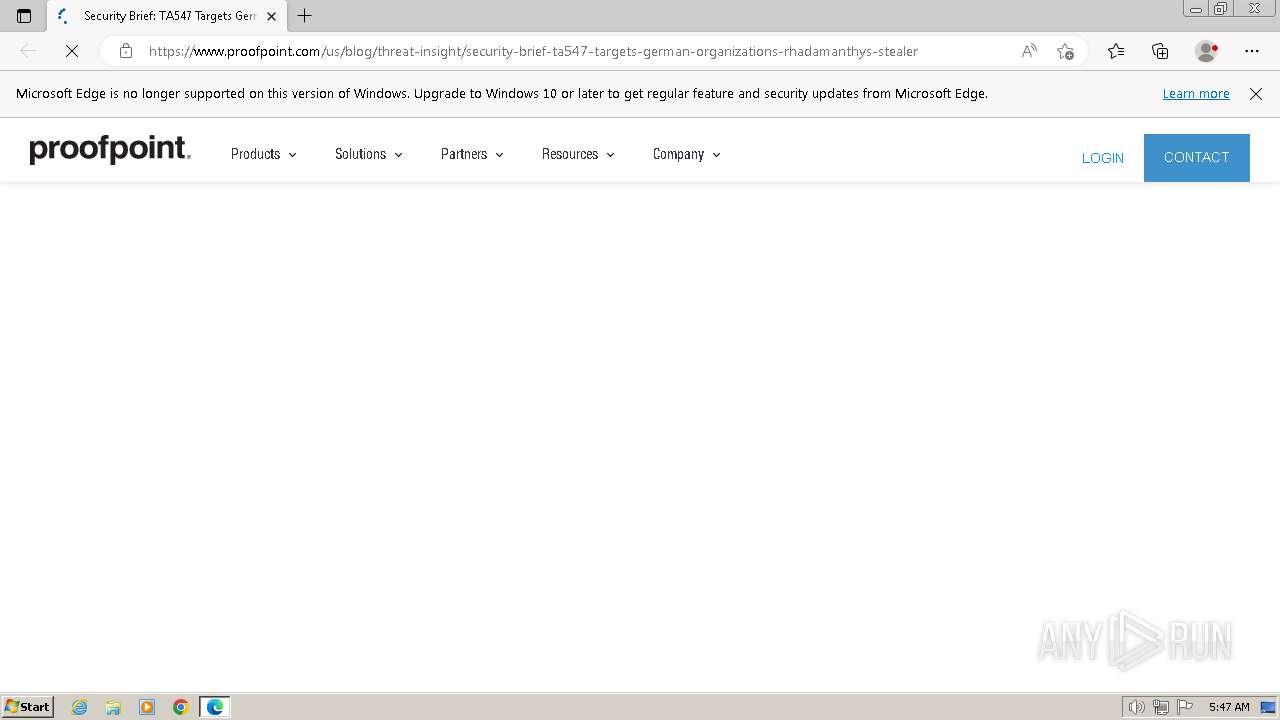Add this page to favorites

click(1065, 51)
